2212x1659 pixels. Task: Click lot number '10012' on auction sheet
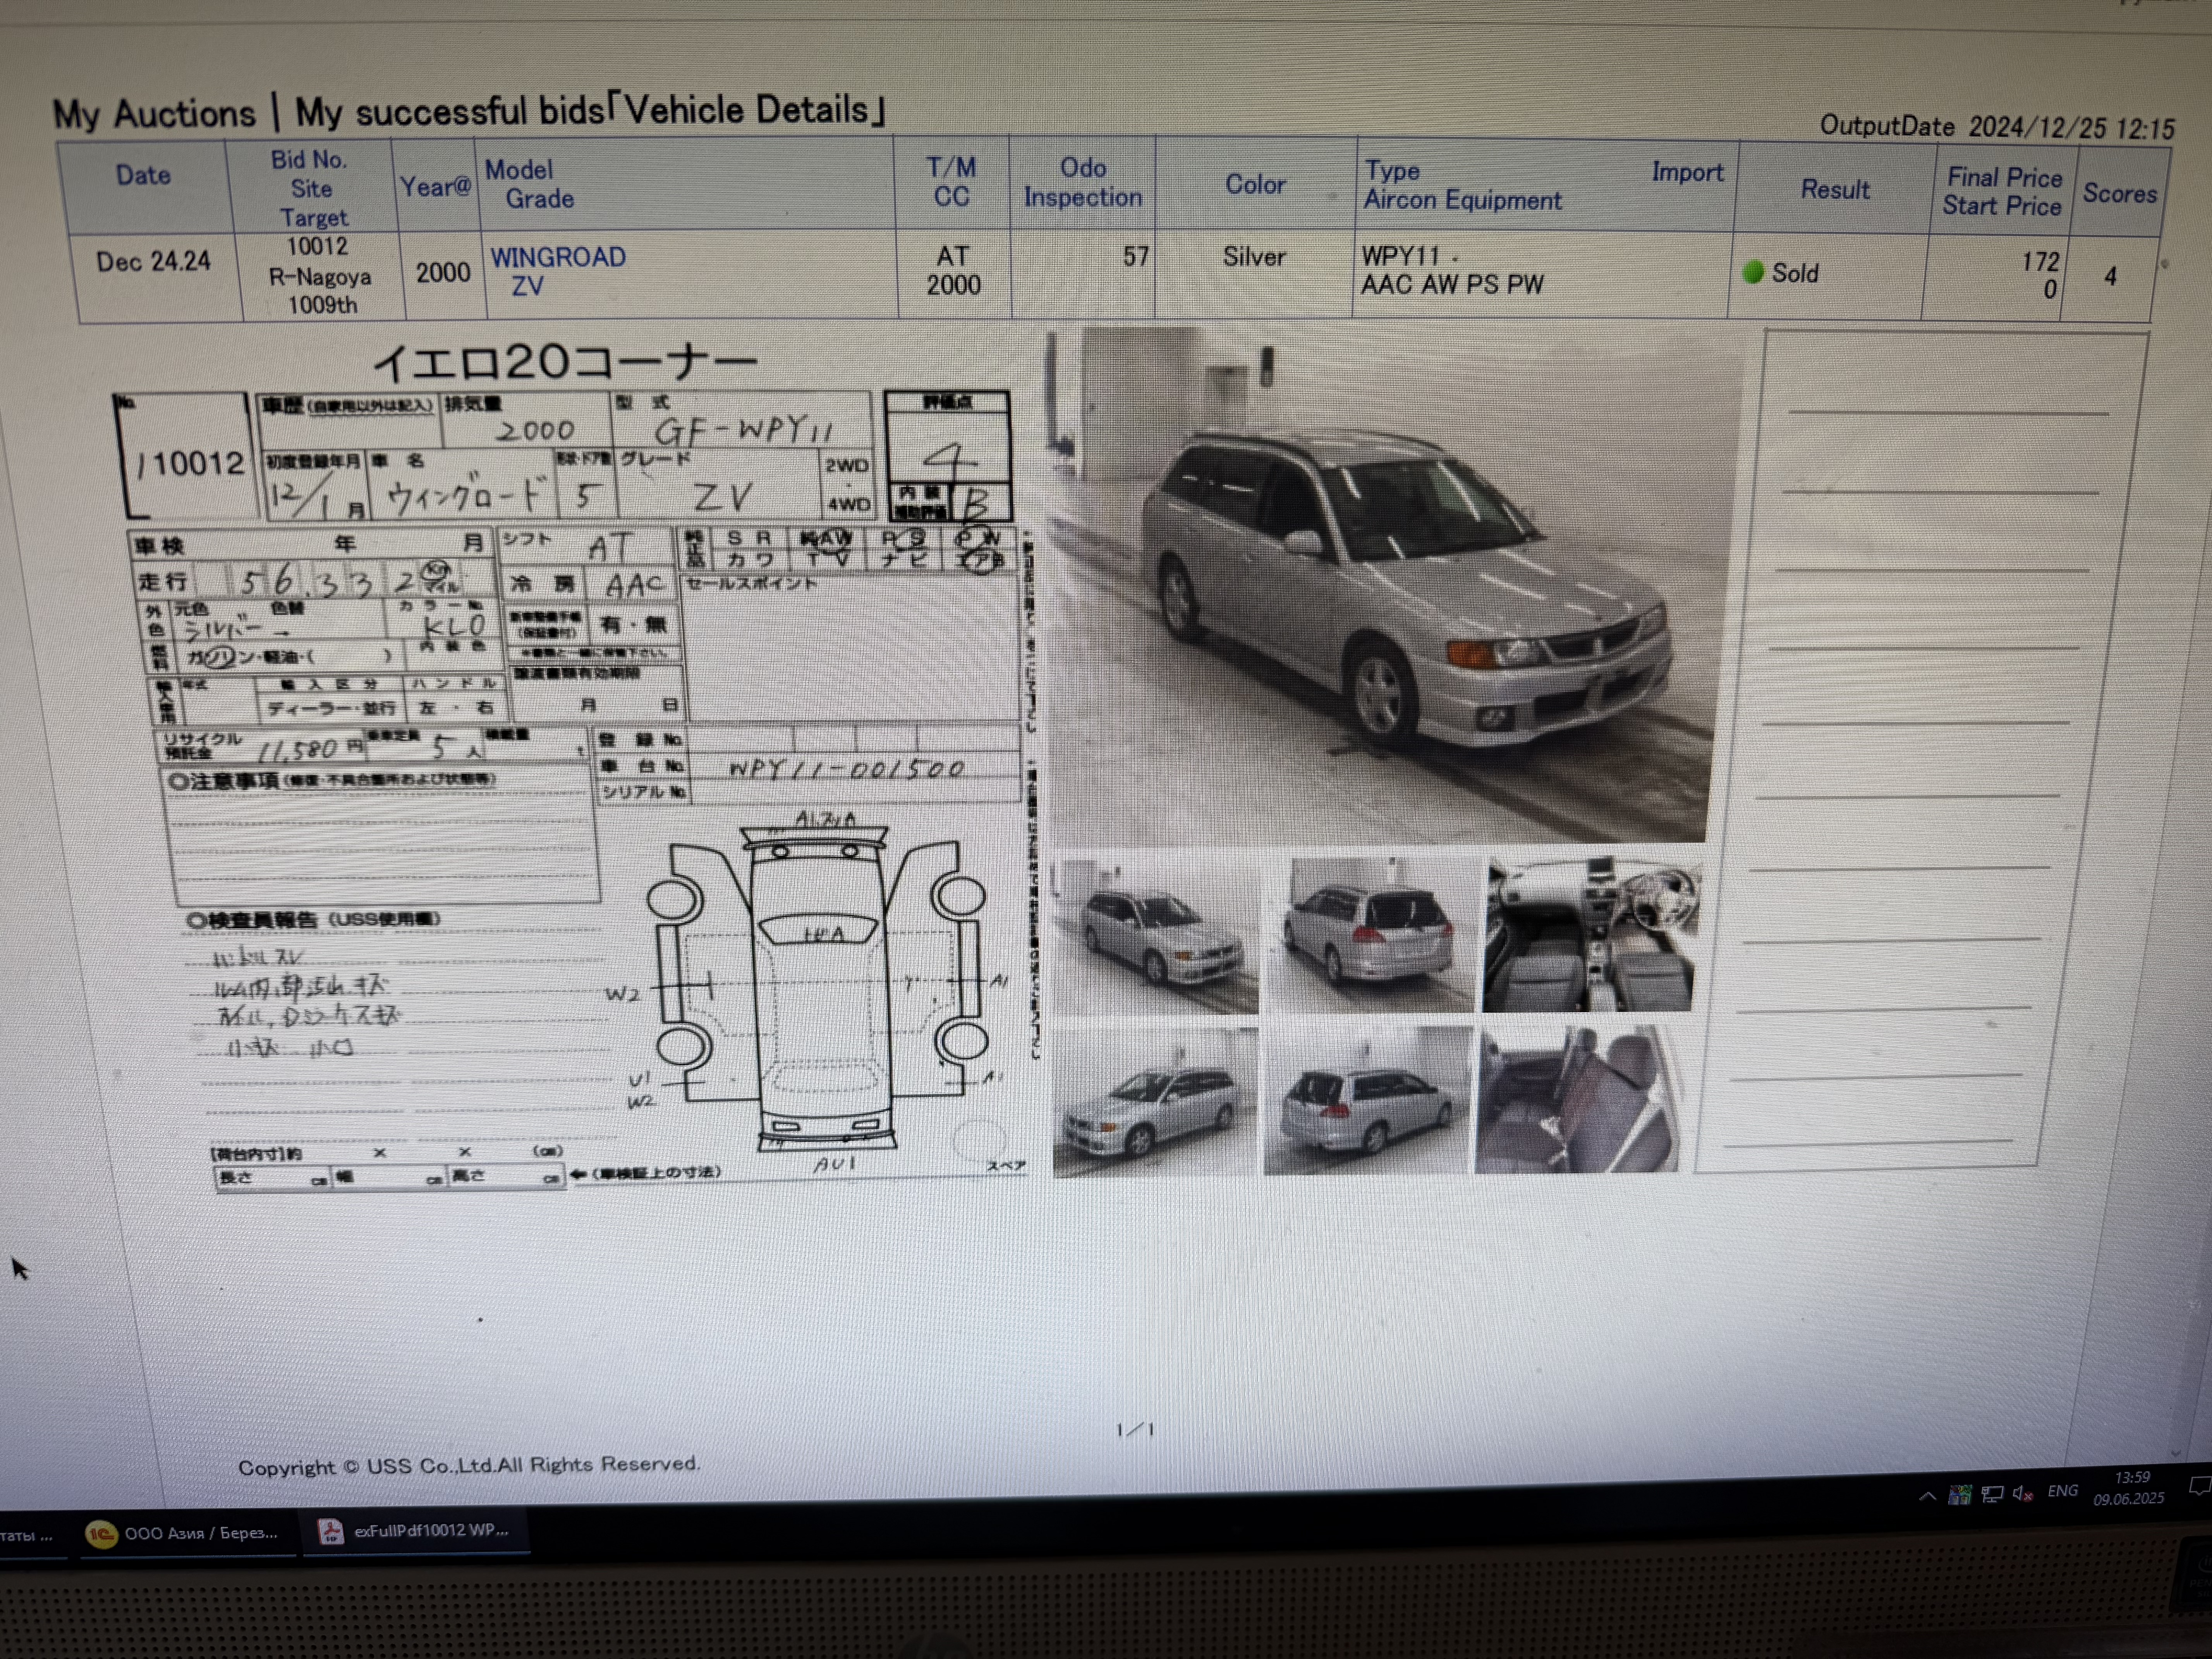[x=197, y=463]
